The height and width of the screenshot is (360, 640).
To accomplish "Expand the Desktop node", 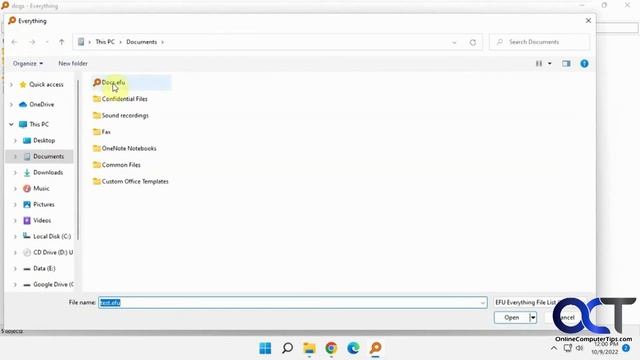I will 16,140.
